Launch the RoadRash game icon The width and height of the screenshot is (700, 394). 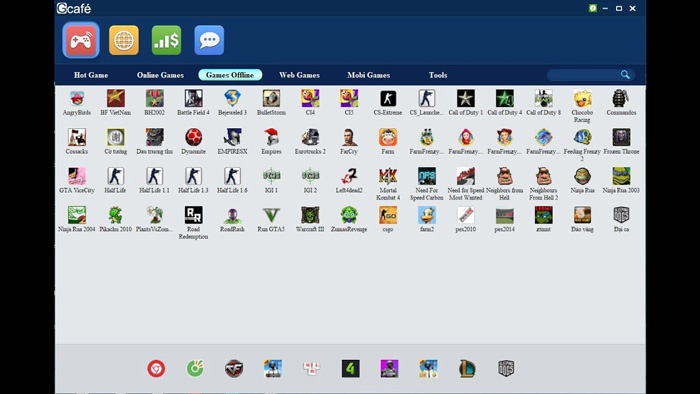pos(232,215)
